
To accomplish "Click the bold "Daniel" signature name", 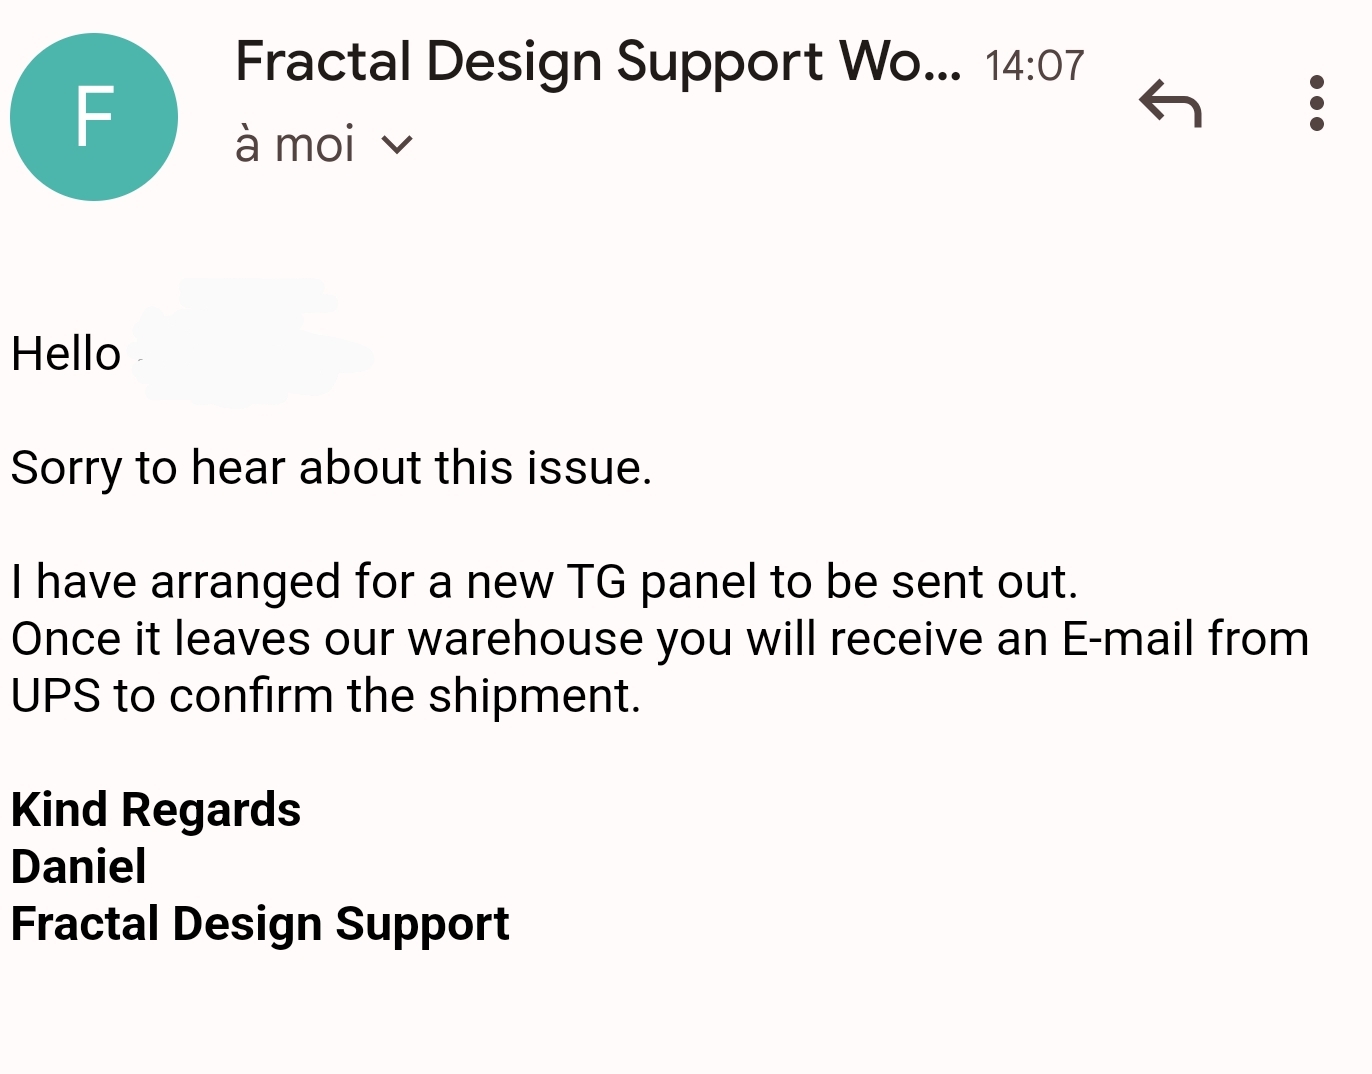I will pyautogui.click(x=79, y=867).
